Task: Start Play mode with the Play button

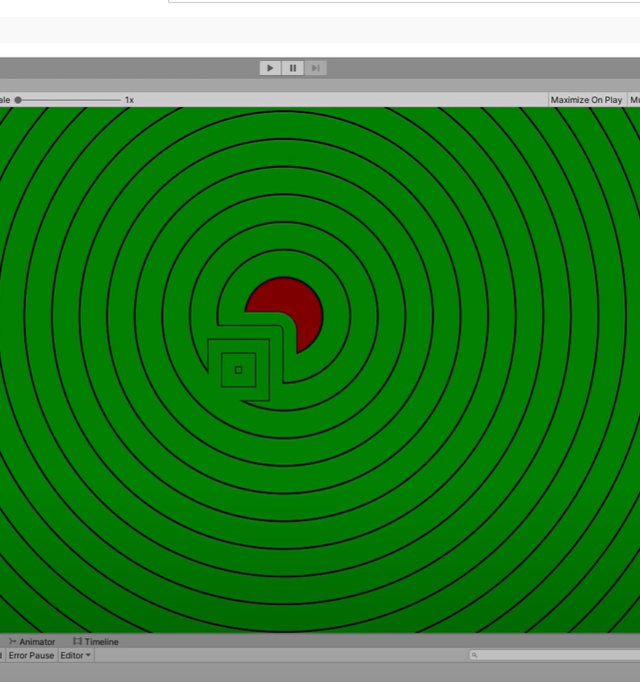Action: (x=270, y=68)
